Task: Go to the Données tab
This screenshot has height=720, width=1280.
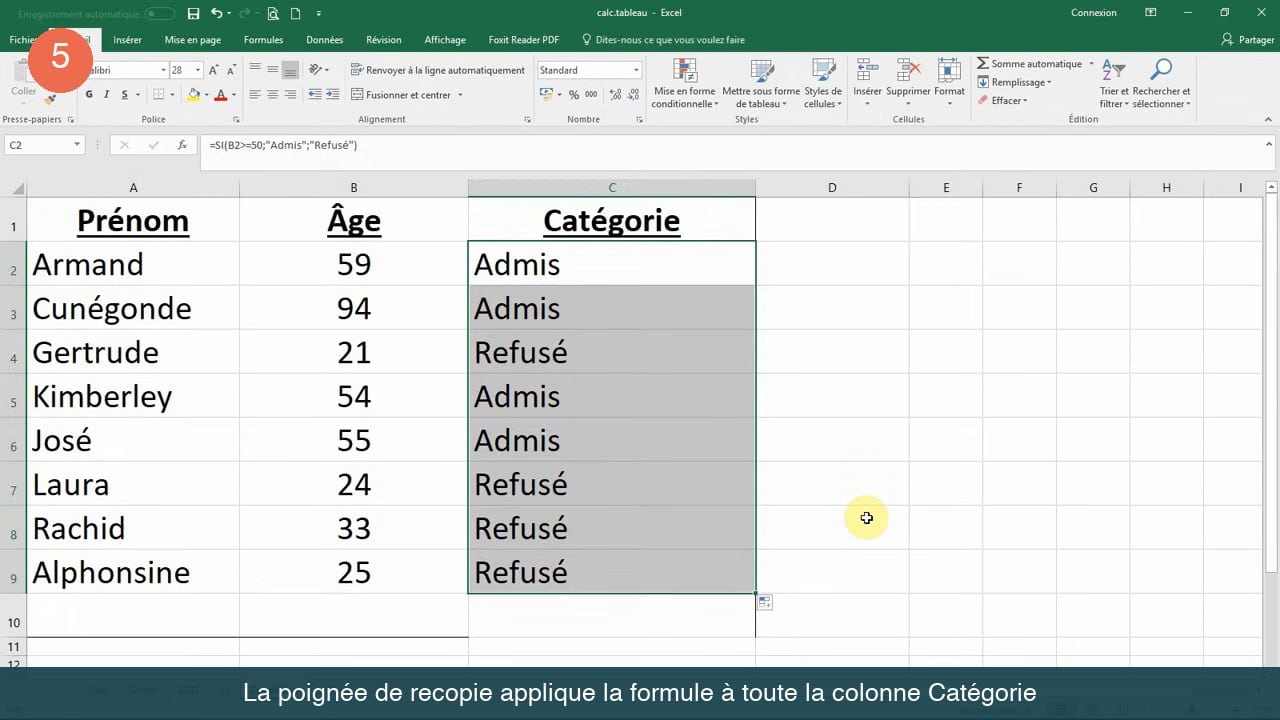Action: (325, 40)
